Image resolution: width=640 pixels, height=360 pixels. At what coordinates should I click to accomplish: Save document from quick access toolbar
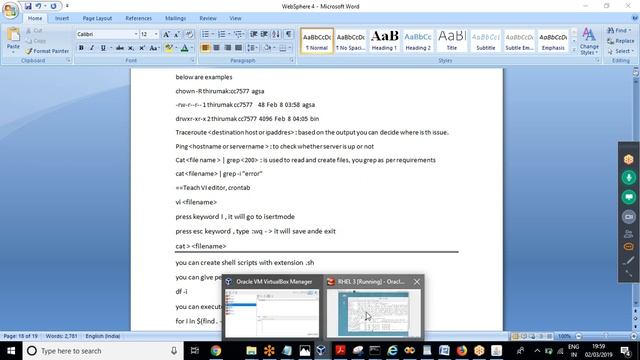[x=28, y=6]
